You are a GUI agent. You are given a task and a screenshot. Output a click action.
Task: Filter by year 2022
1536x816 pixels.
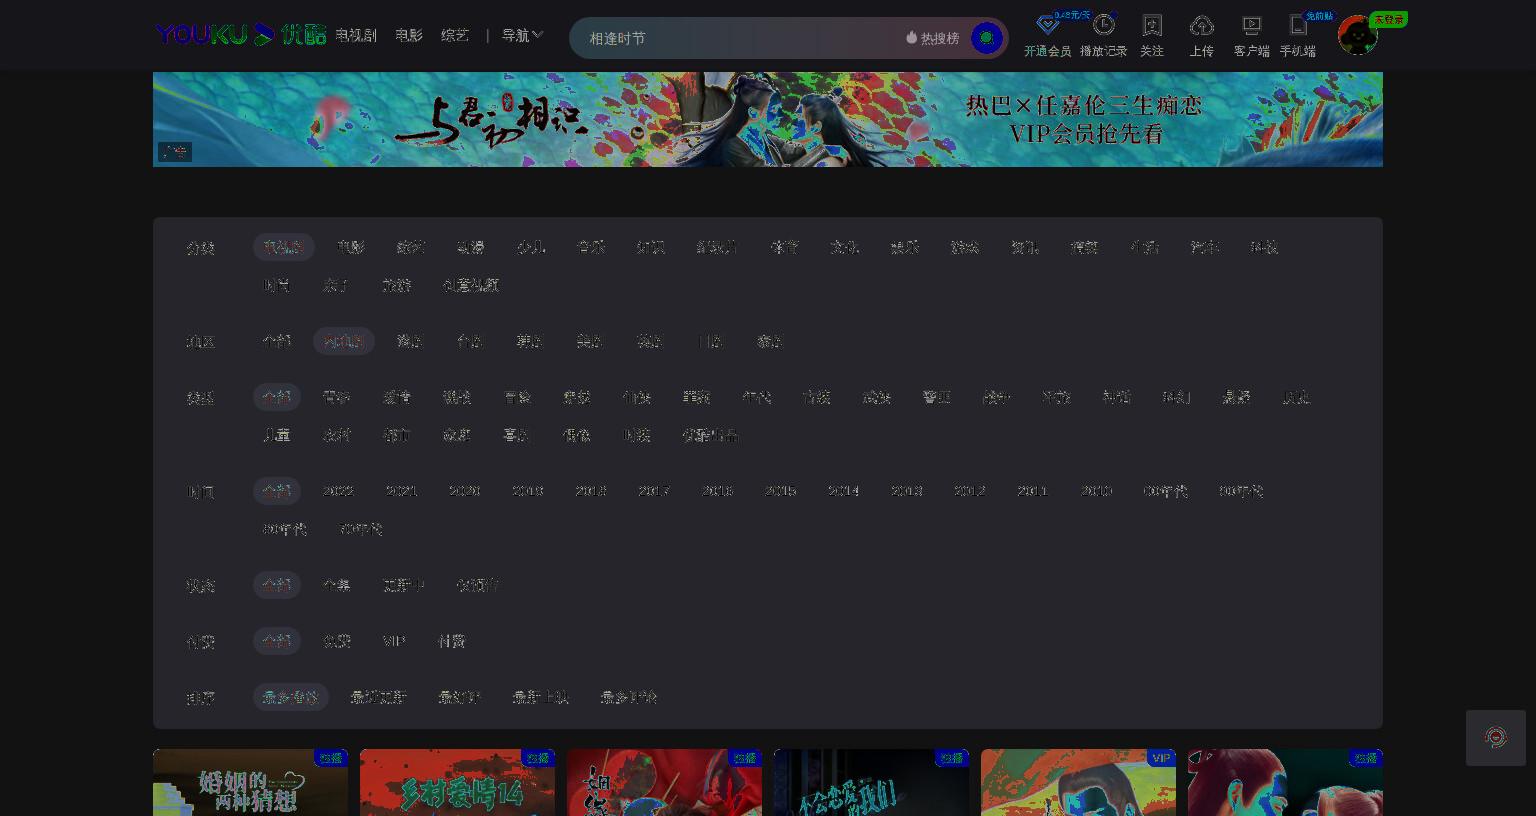(338, 491)
